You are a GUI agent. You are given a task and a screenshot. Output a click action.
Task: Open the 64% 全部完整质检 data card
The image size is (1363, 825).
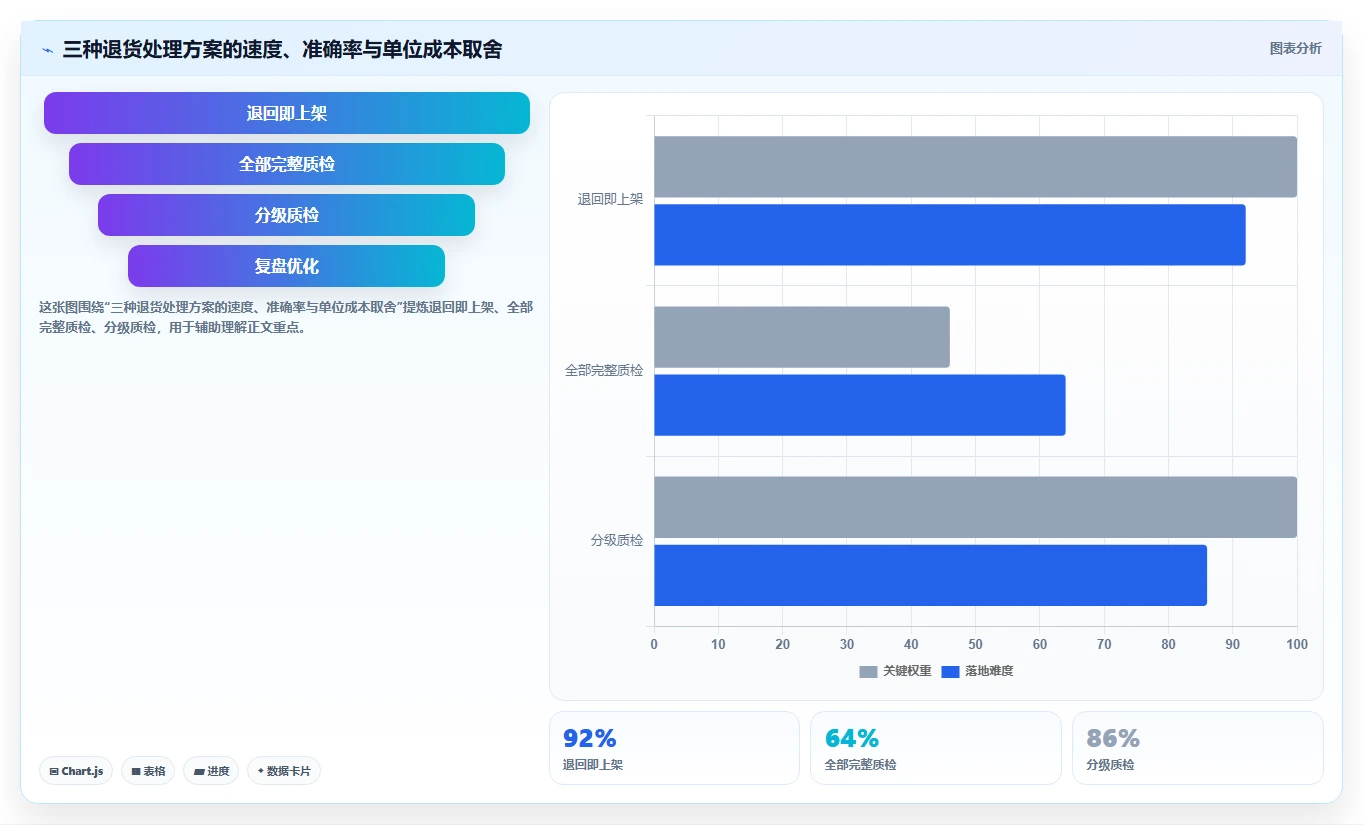click(936, 748)
